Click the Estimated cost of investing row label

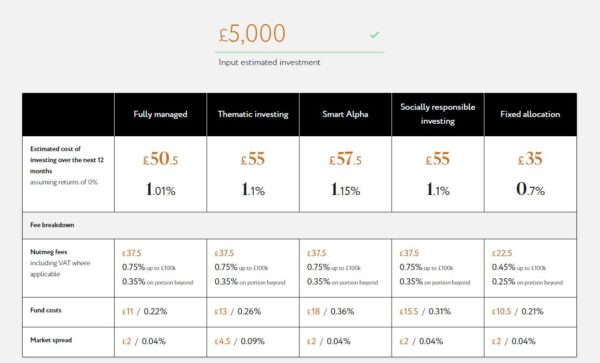(67, 160)
